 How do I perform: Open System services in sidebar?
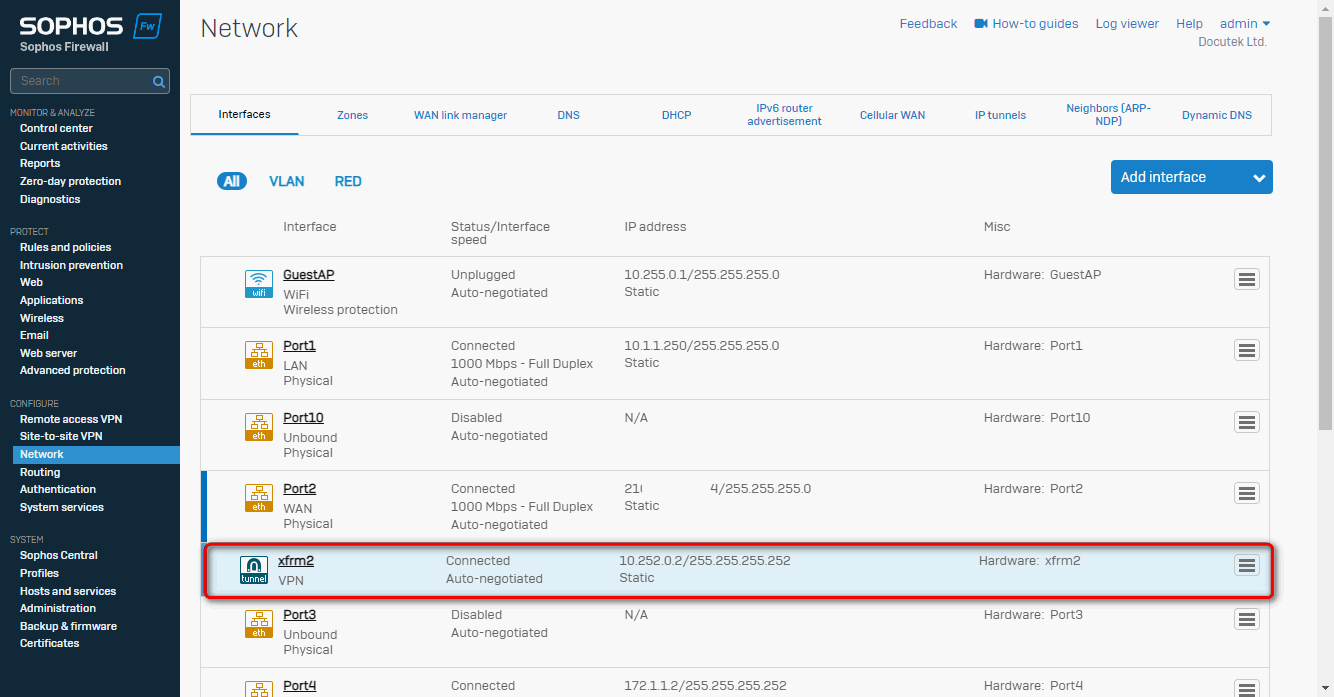pyautogui.click(x=62, y=507)
